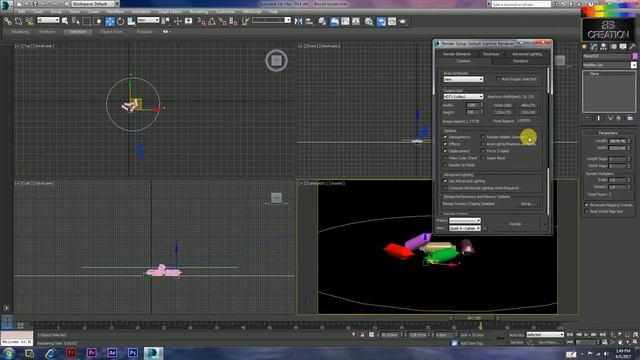Toggle the Percent Snap icon
The width and height of the screenshot is (640, 360).
pyautogui.click(x=222, y=21)
